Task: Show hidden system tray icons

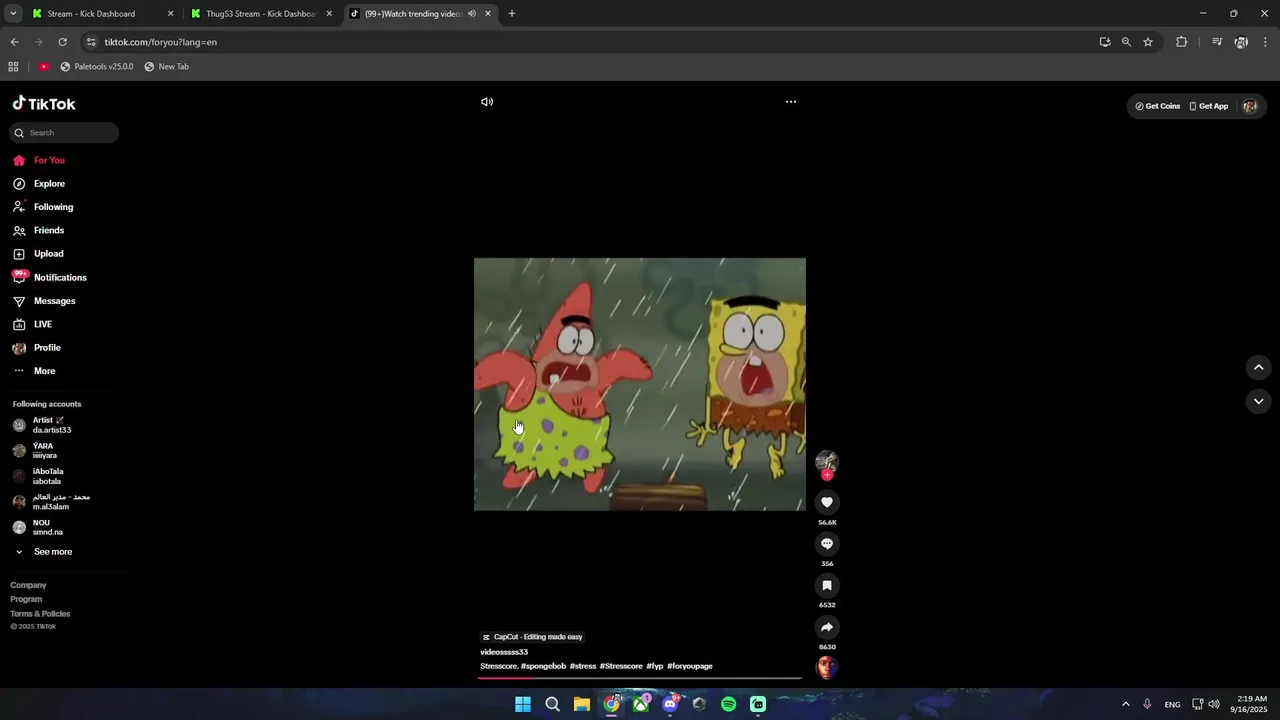Action: click(x=1125, y=704)
